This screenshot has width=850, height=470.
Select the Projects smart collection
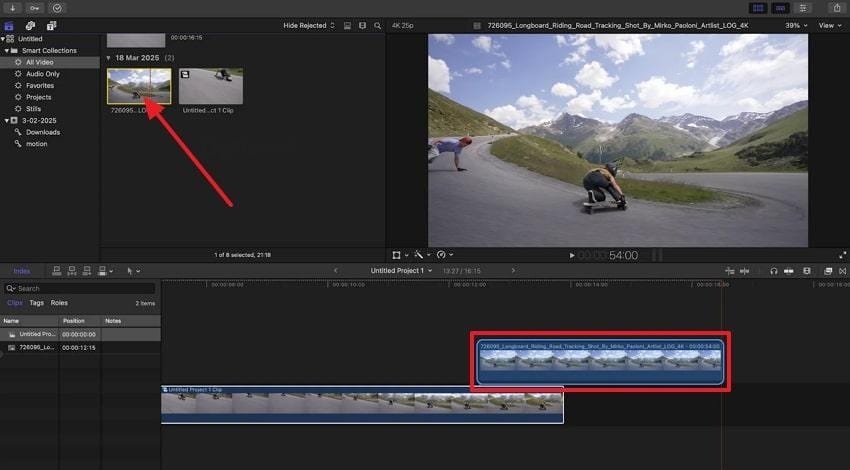(x=38, y=97)
